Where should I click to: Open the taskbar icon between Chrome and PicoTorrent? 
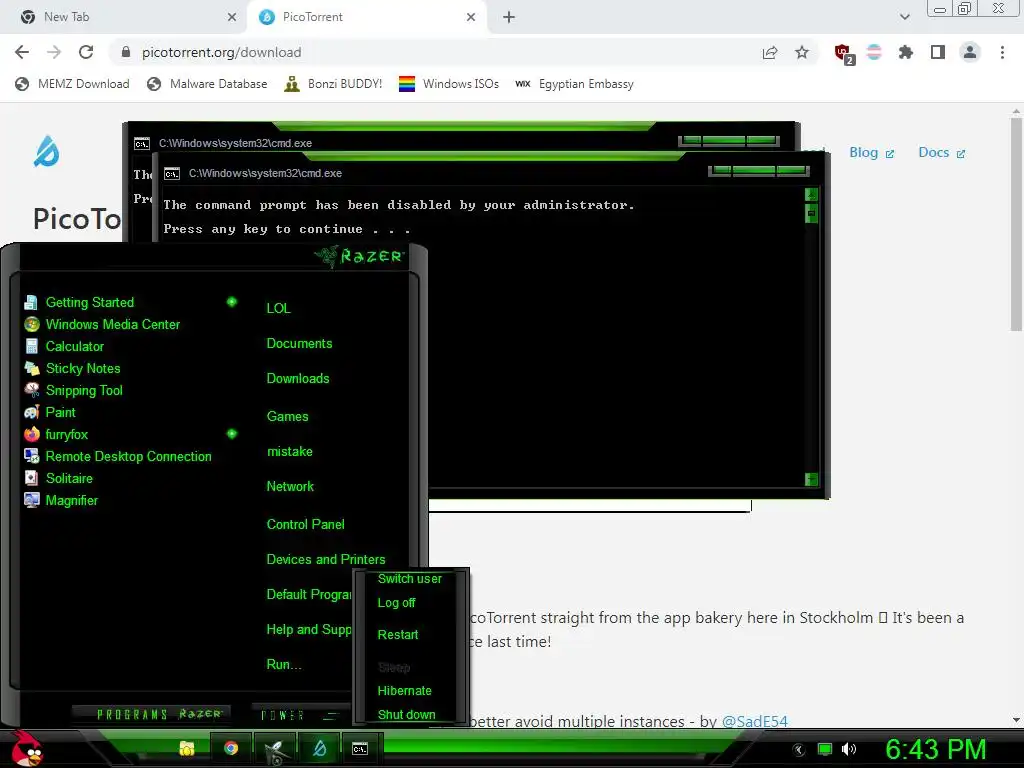275,749
